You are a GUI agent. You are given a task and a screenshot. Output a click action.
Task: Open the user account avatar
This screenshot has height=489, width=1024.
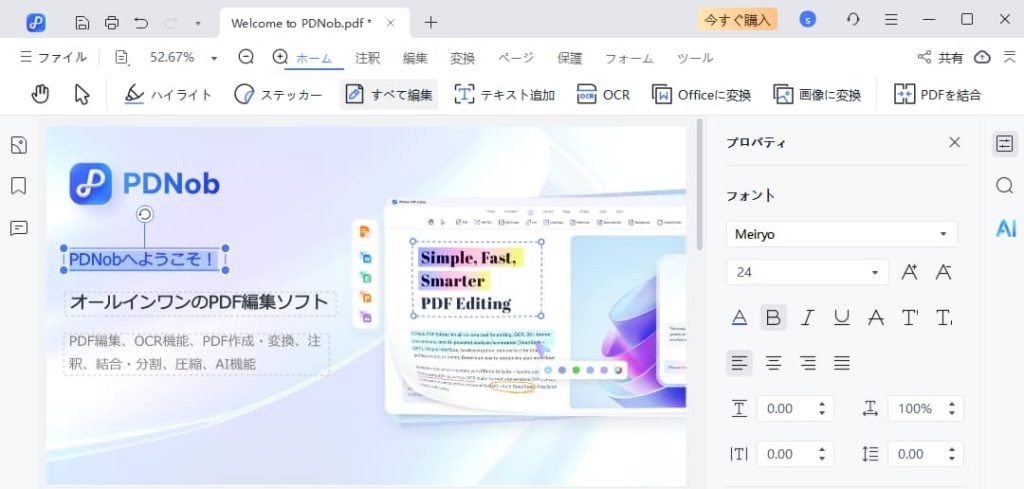(x=808, y=20)
